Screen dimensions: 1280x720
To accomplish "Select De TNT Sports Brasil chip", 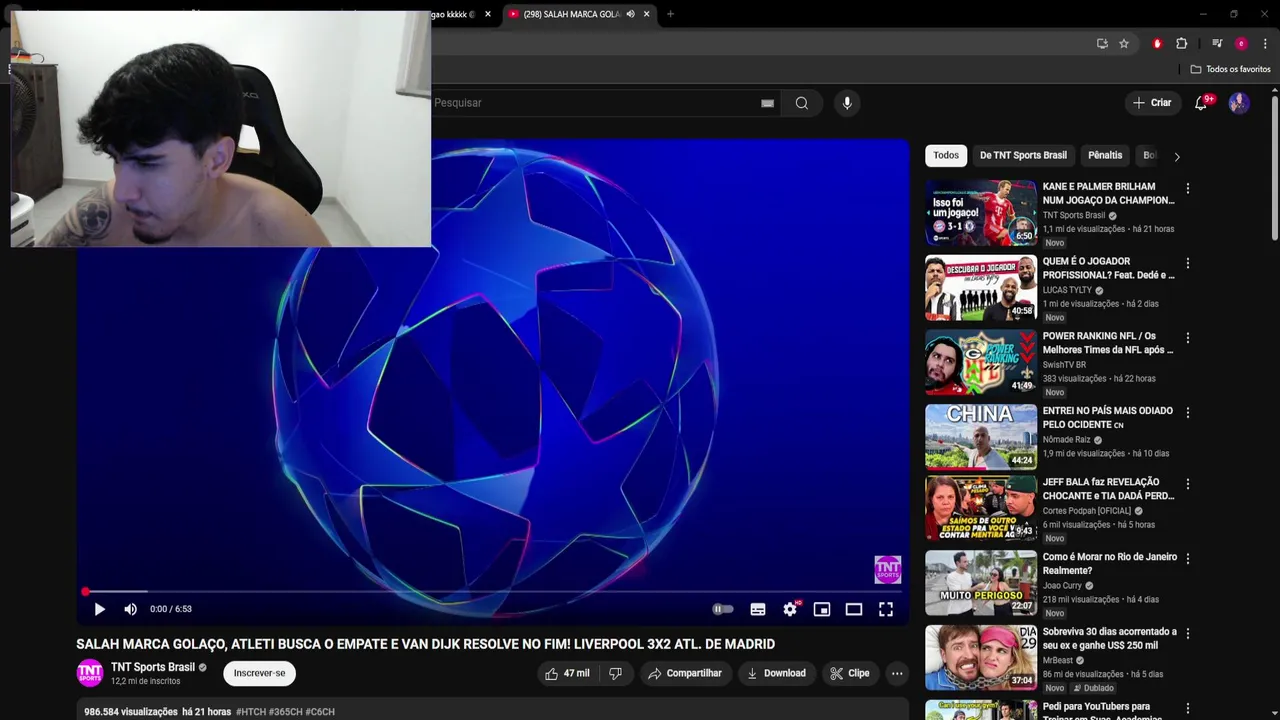I will 1023,155.
